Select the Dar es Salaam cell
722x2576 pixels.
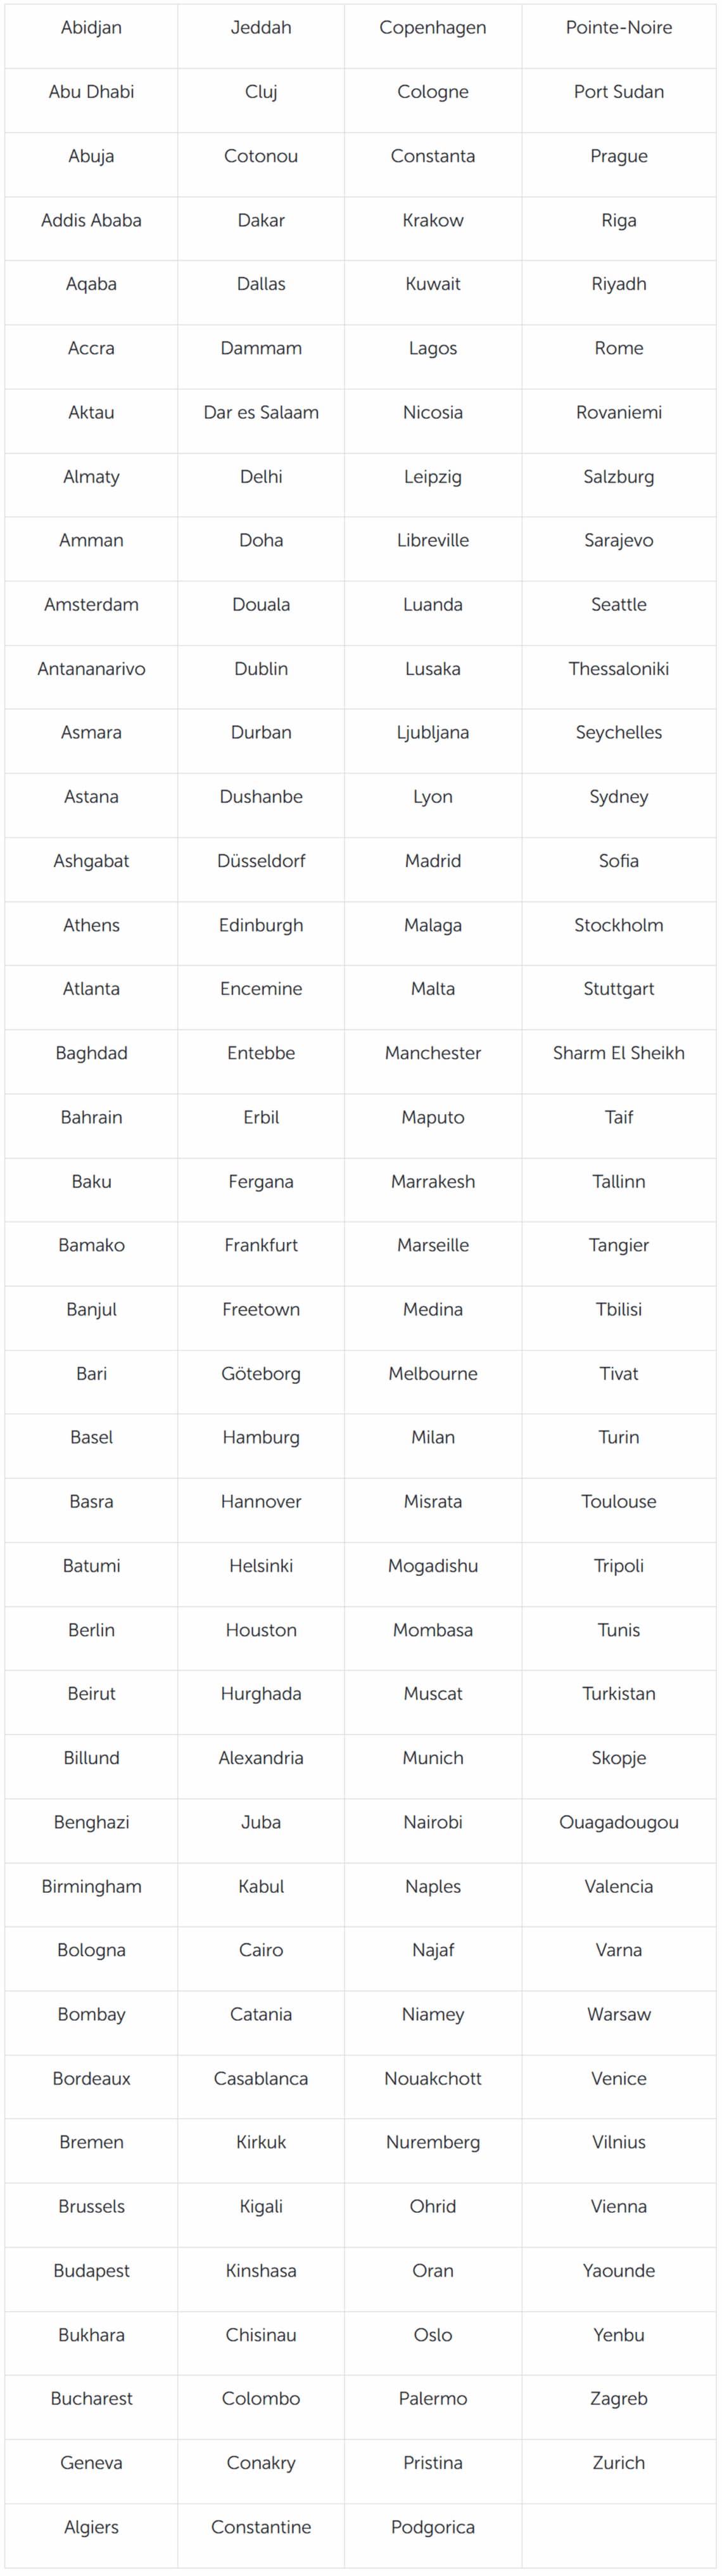click(x=261, y=412)
